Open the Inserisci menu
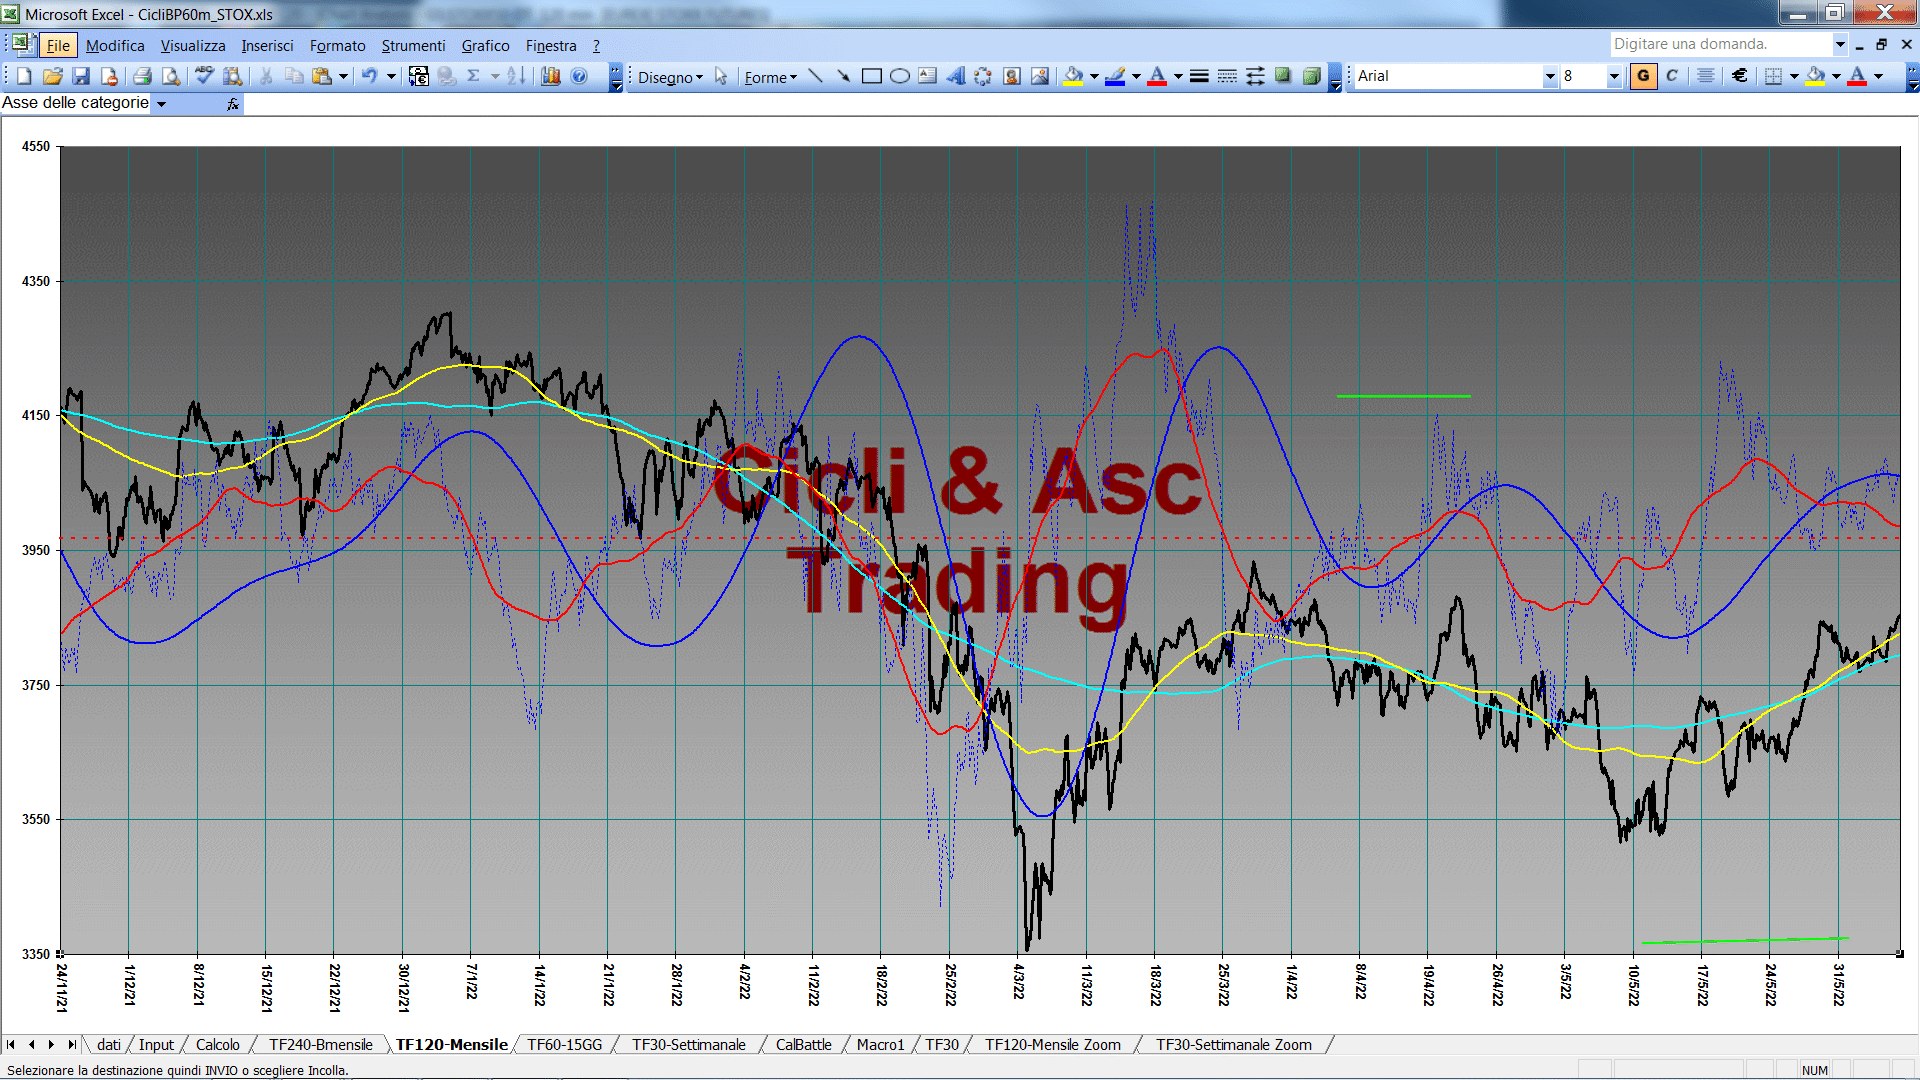Viewport: 1920px width, 1080px height. [x=267, y=46]
